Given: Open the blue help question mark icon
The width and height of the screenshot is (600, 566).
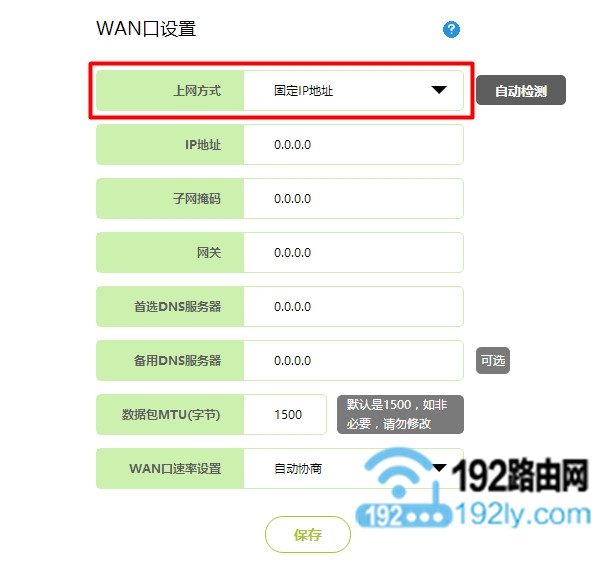Looking at the screenshot, I should click(x=451, y=29).
